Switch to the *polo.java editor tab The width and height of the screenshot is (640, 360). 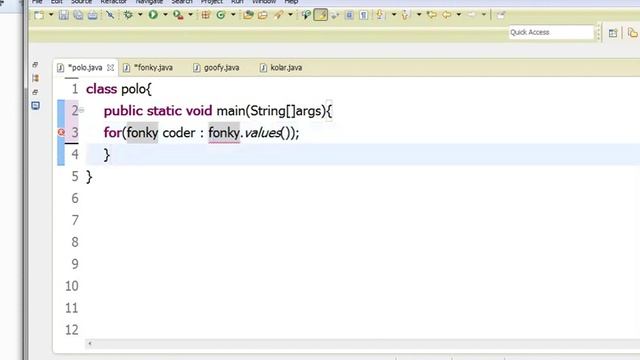[x=85, y=67]
